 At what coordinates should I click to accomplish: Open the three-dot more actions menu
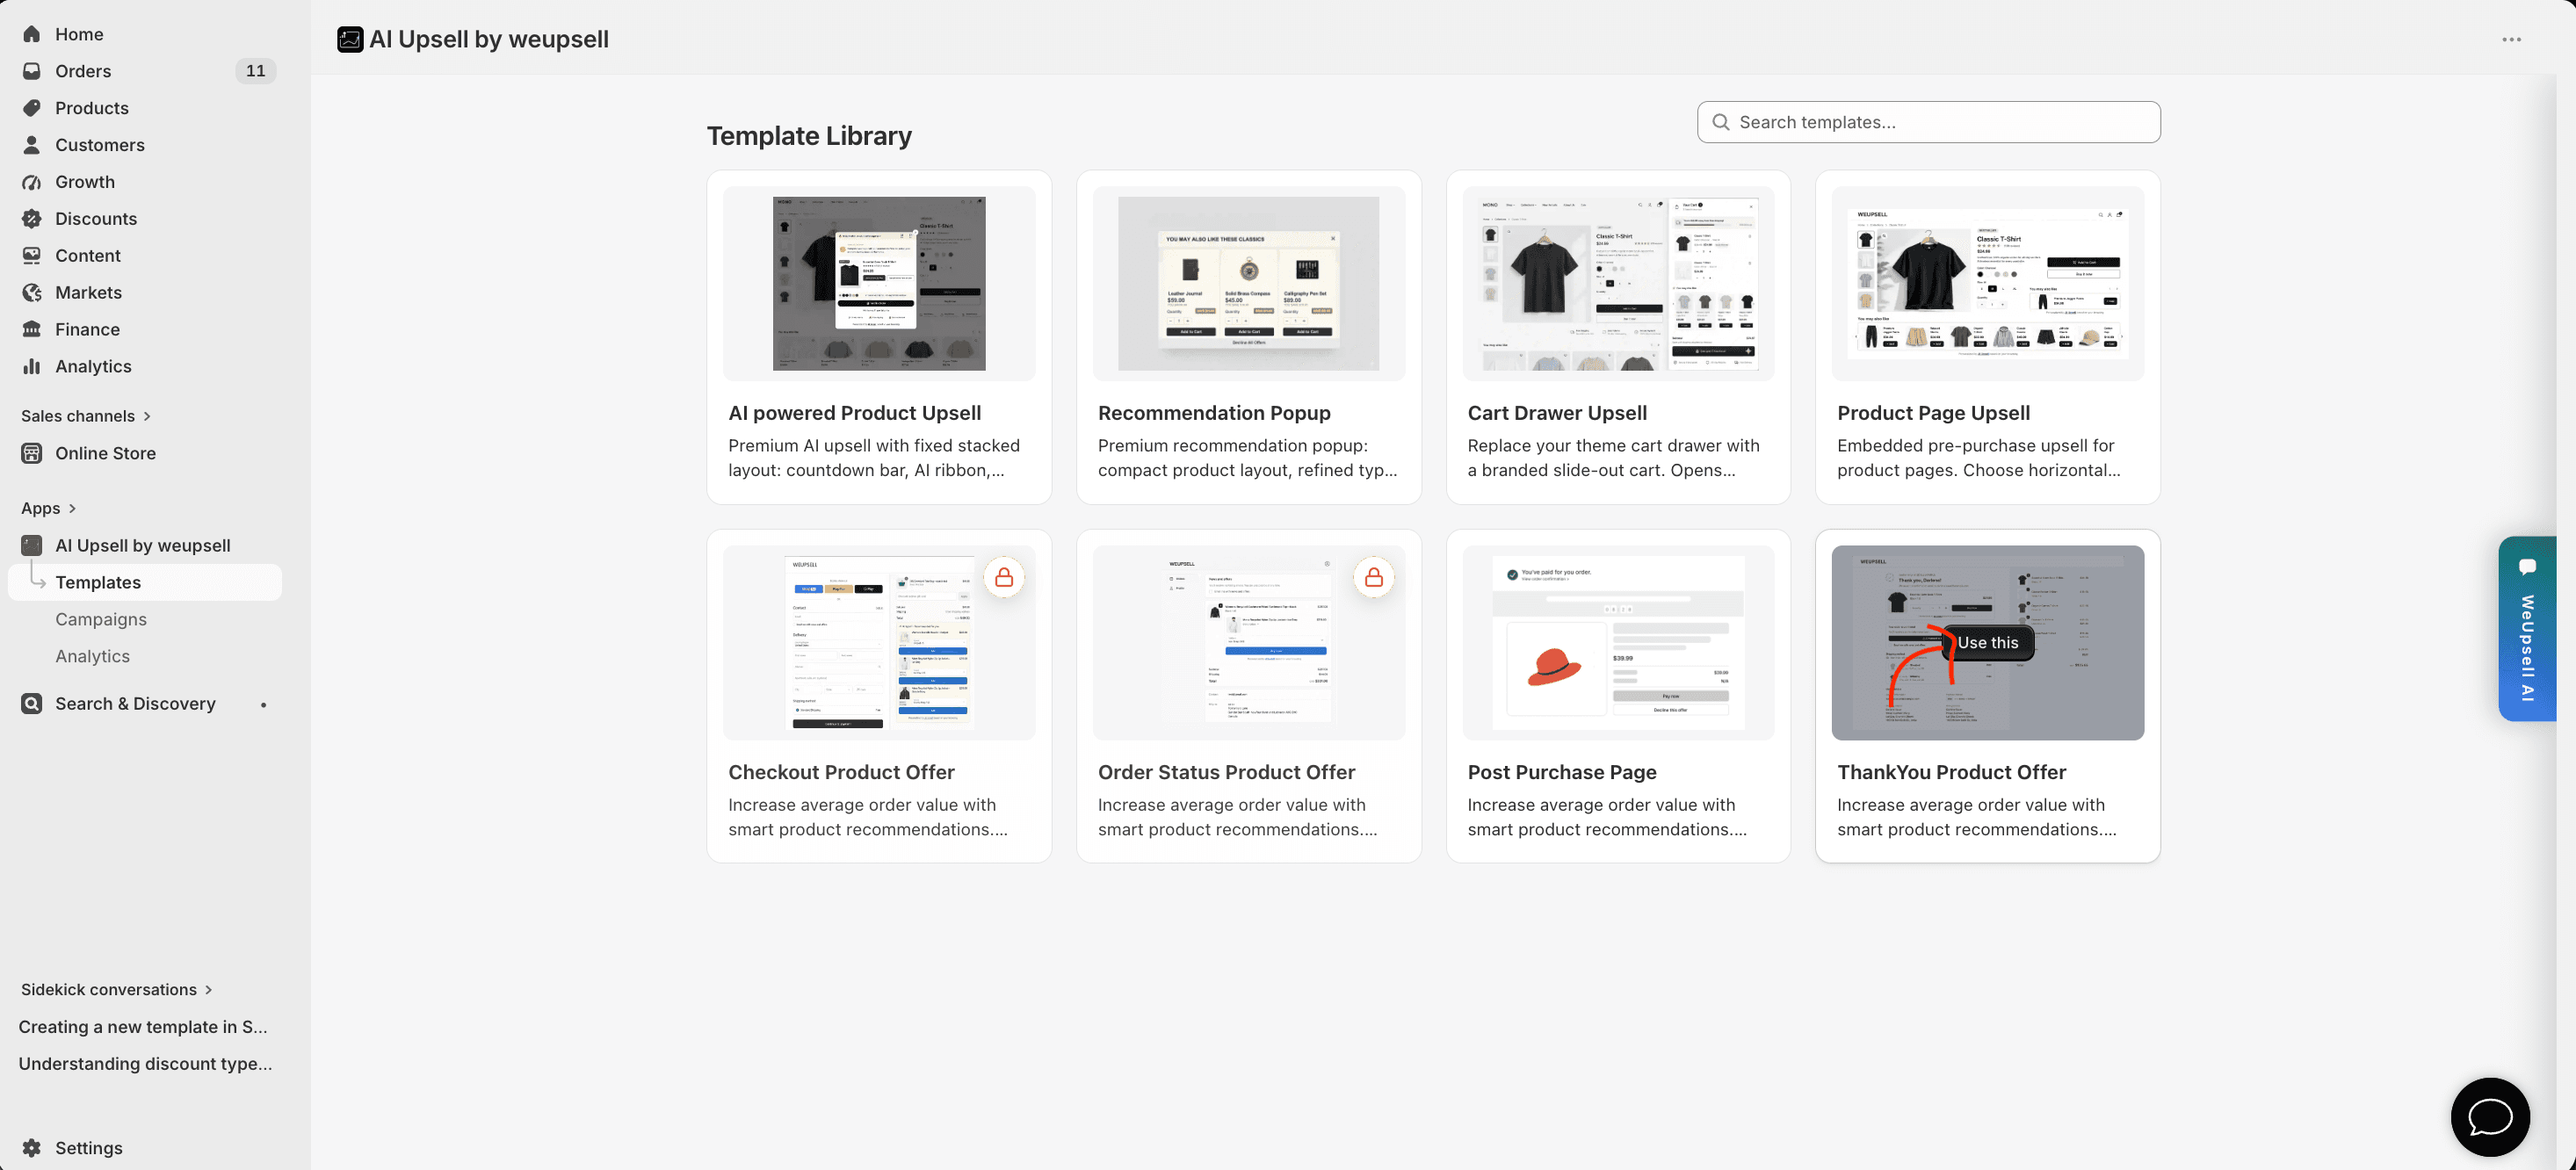pos(2511,39)
